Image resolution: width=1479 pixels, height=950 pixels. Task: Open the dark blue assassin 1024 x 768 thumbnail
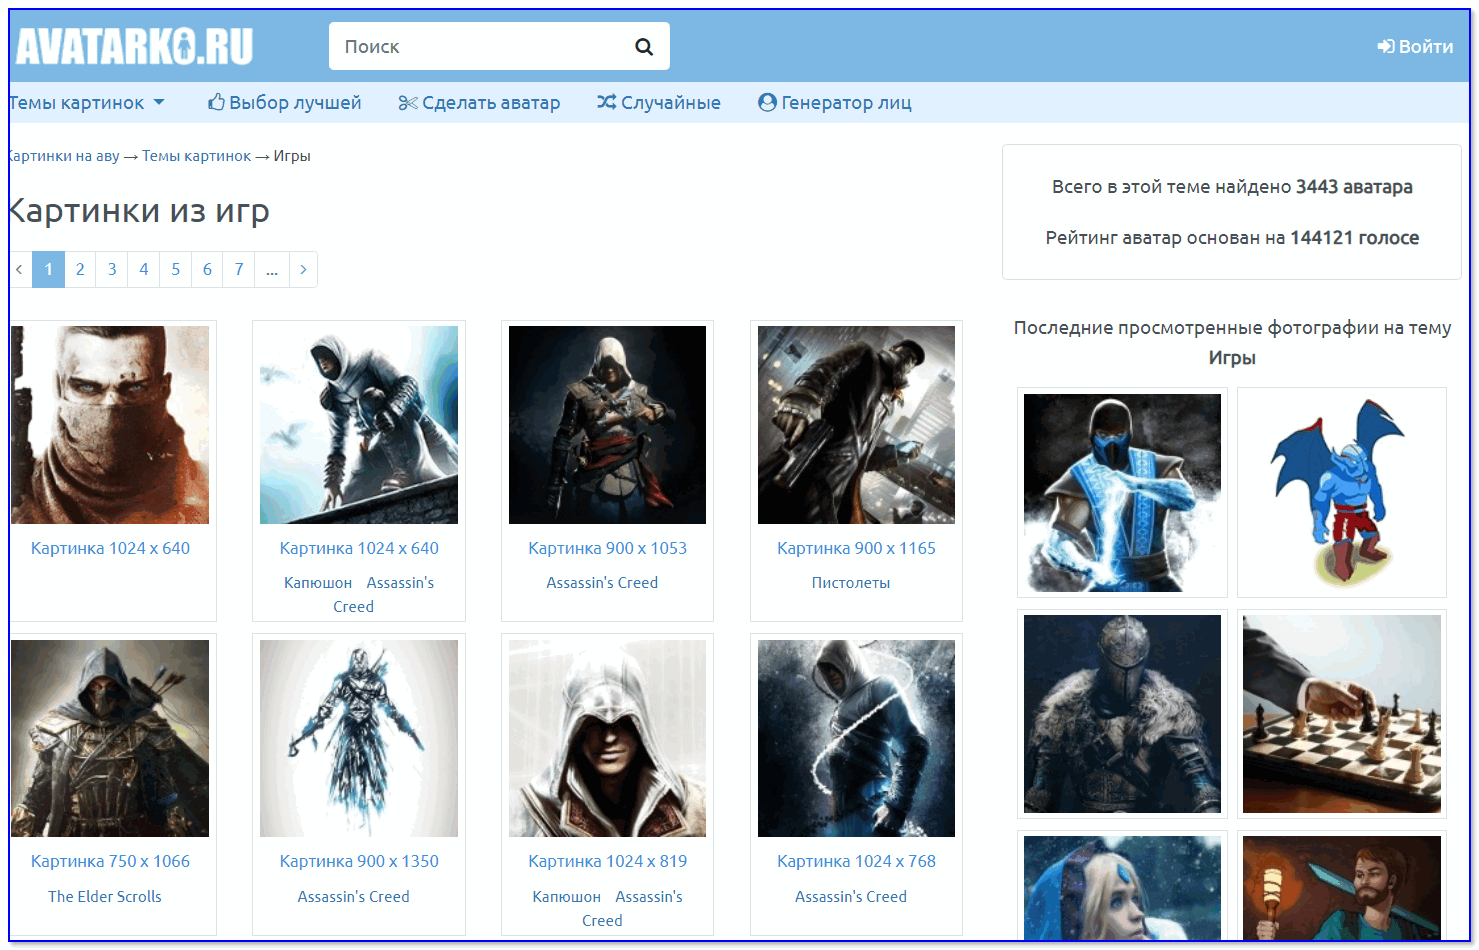(856, 738)
